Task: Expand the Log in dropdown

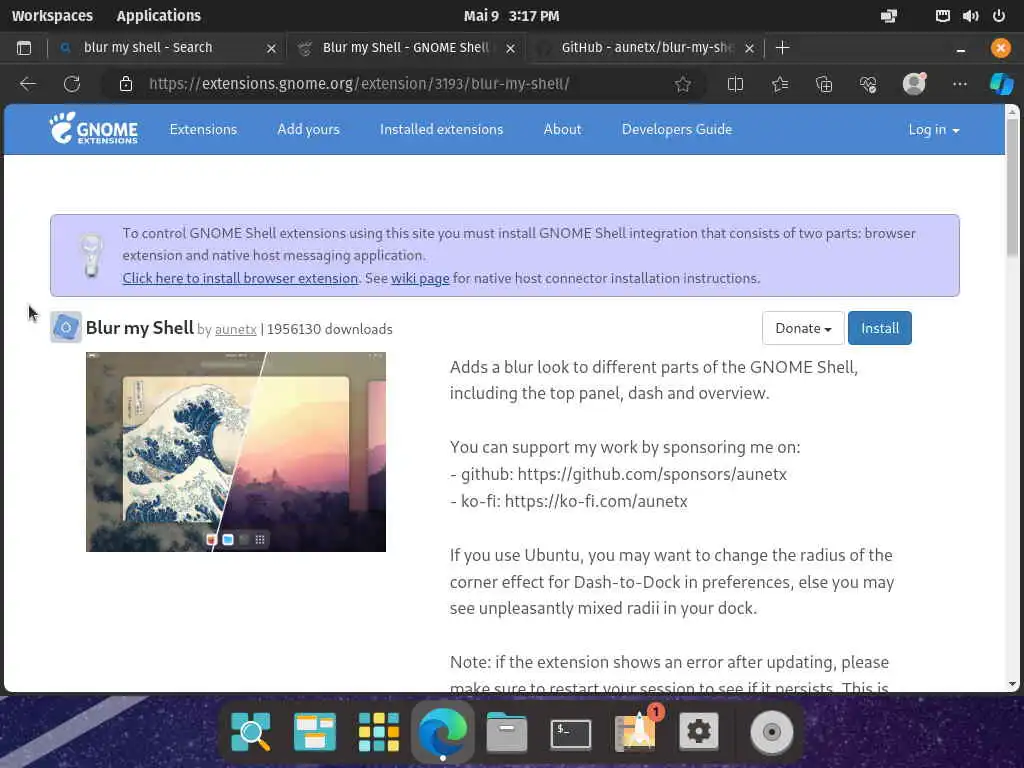Action: click(x=934, y=129)
